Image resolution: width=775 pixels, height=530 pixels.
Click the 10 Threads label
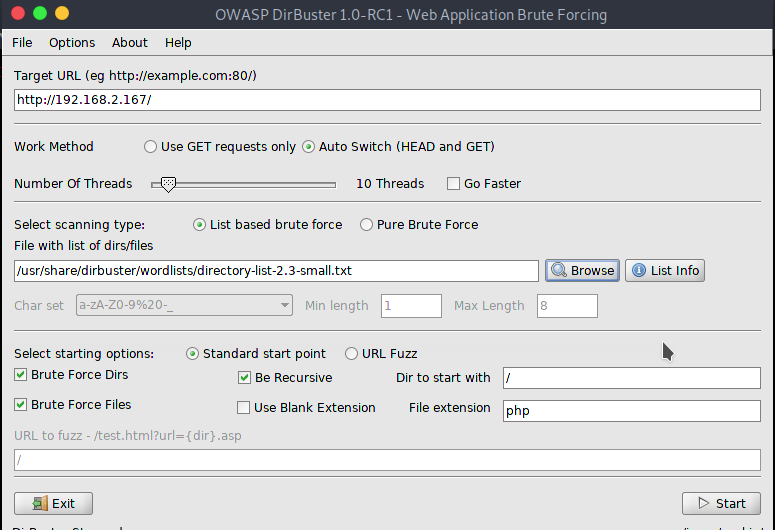390,183
